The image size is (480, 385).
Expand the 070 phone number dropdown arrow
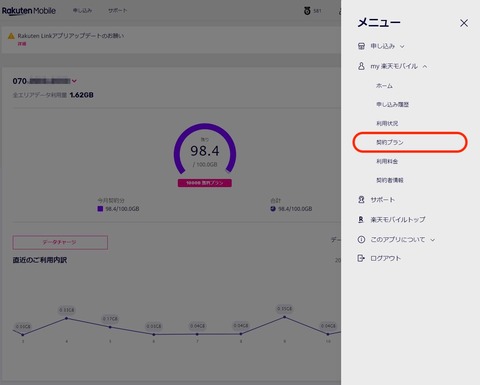74,81
